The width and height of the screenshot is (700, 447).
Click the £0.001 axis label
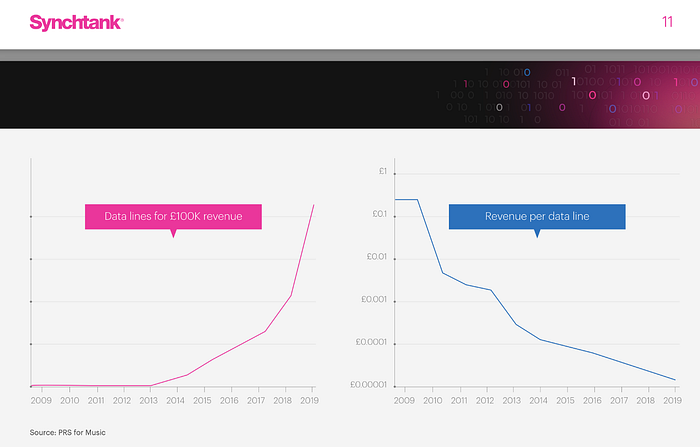(x=374, y=299)
